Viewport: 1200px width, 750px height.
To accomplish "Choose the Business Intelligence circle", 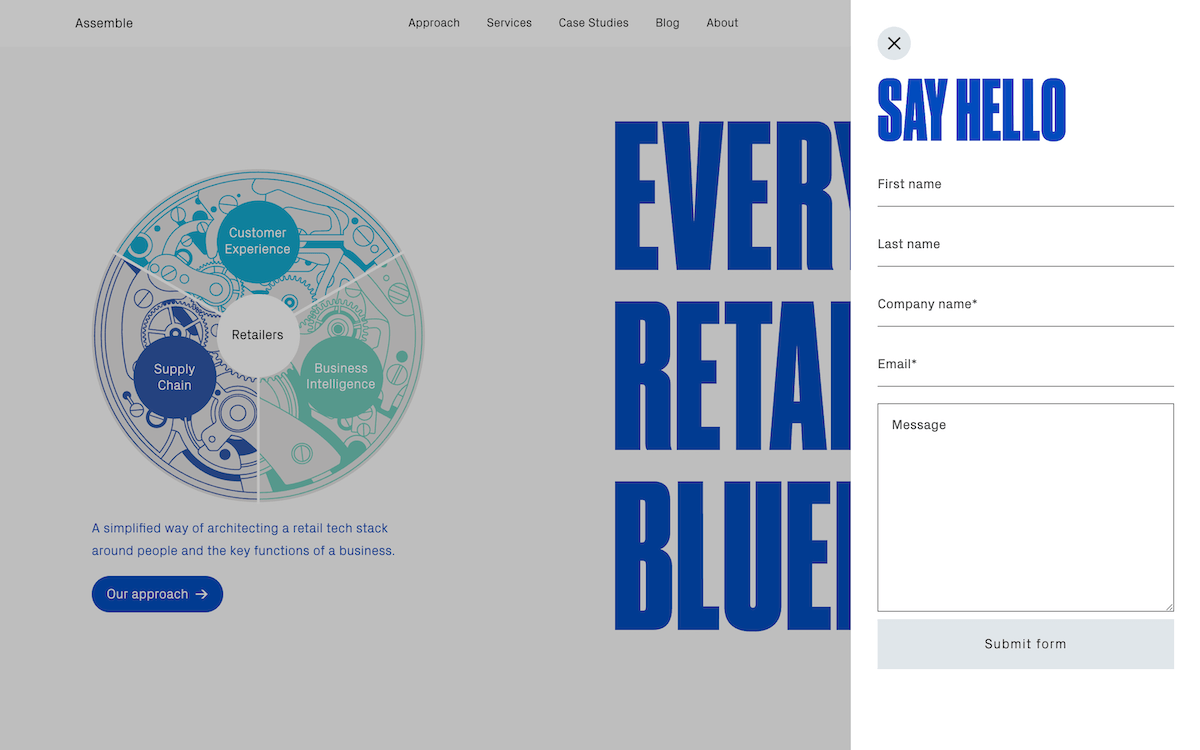I will (341, 376).
